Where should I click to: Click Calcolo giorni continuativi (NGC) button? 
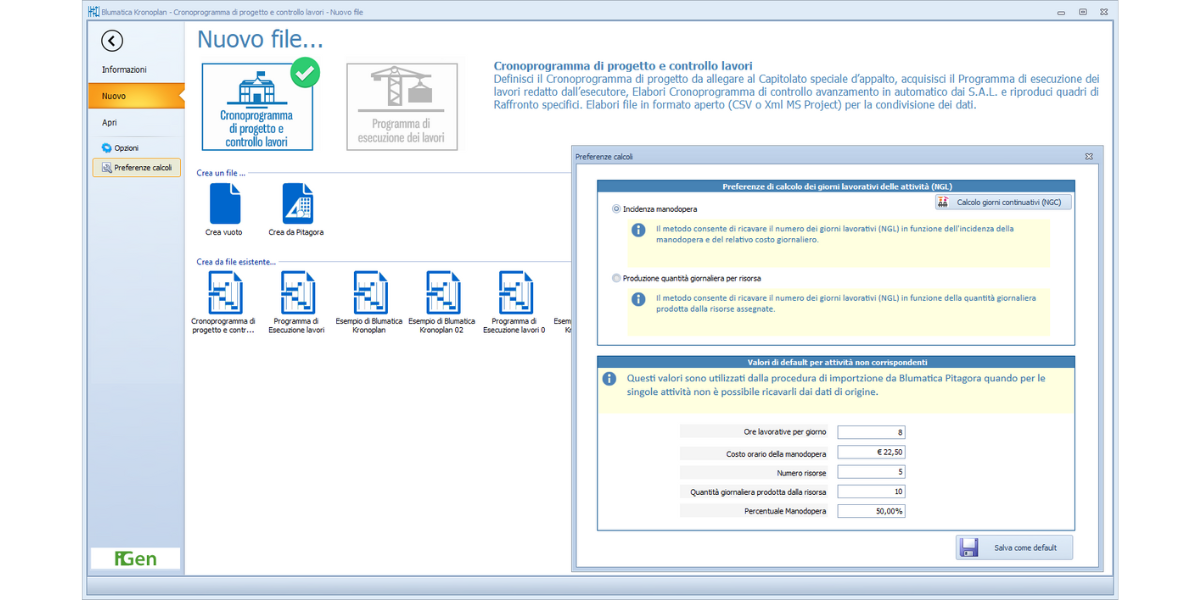click(1003, 202)
